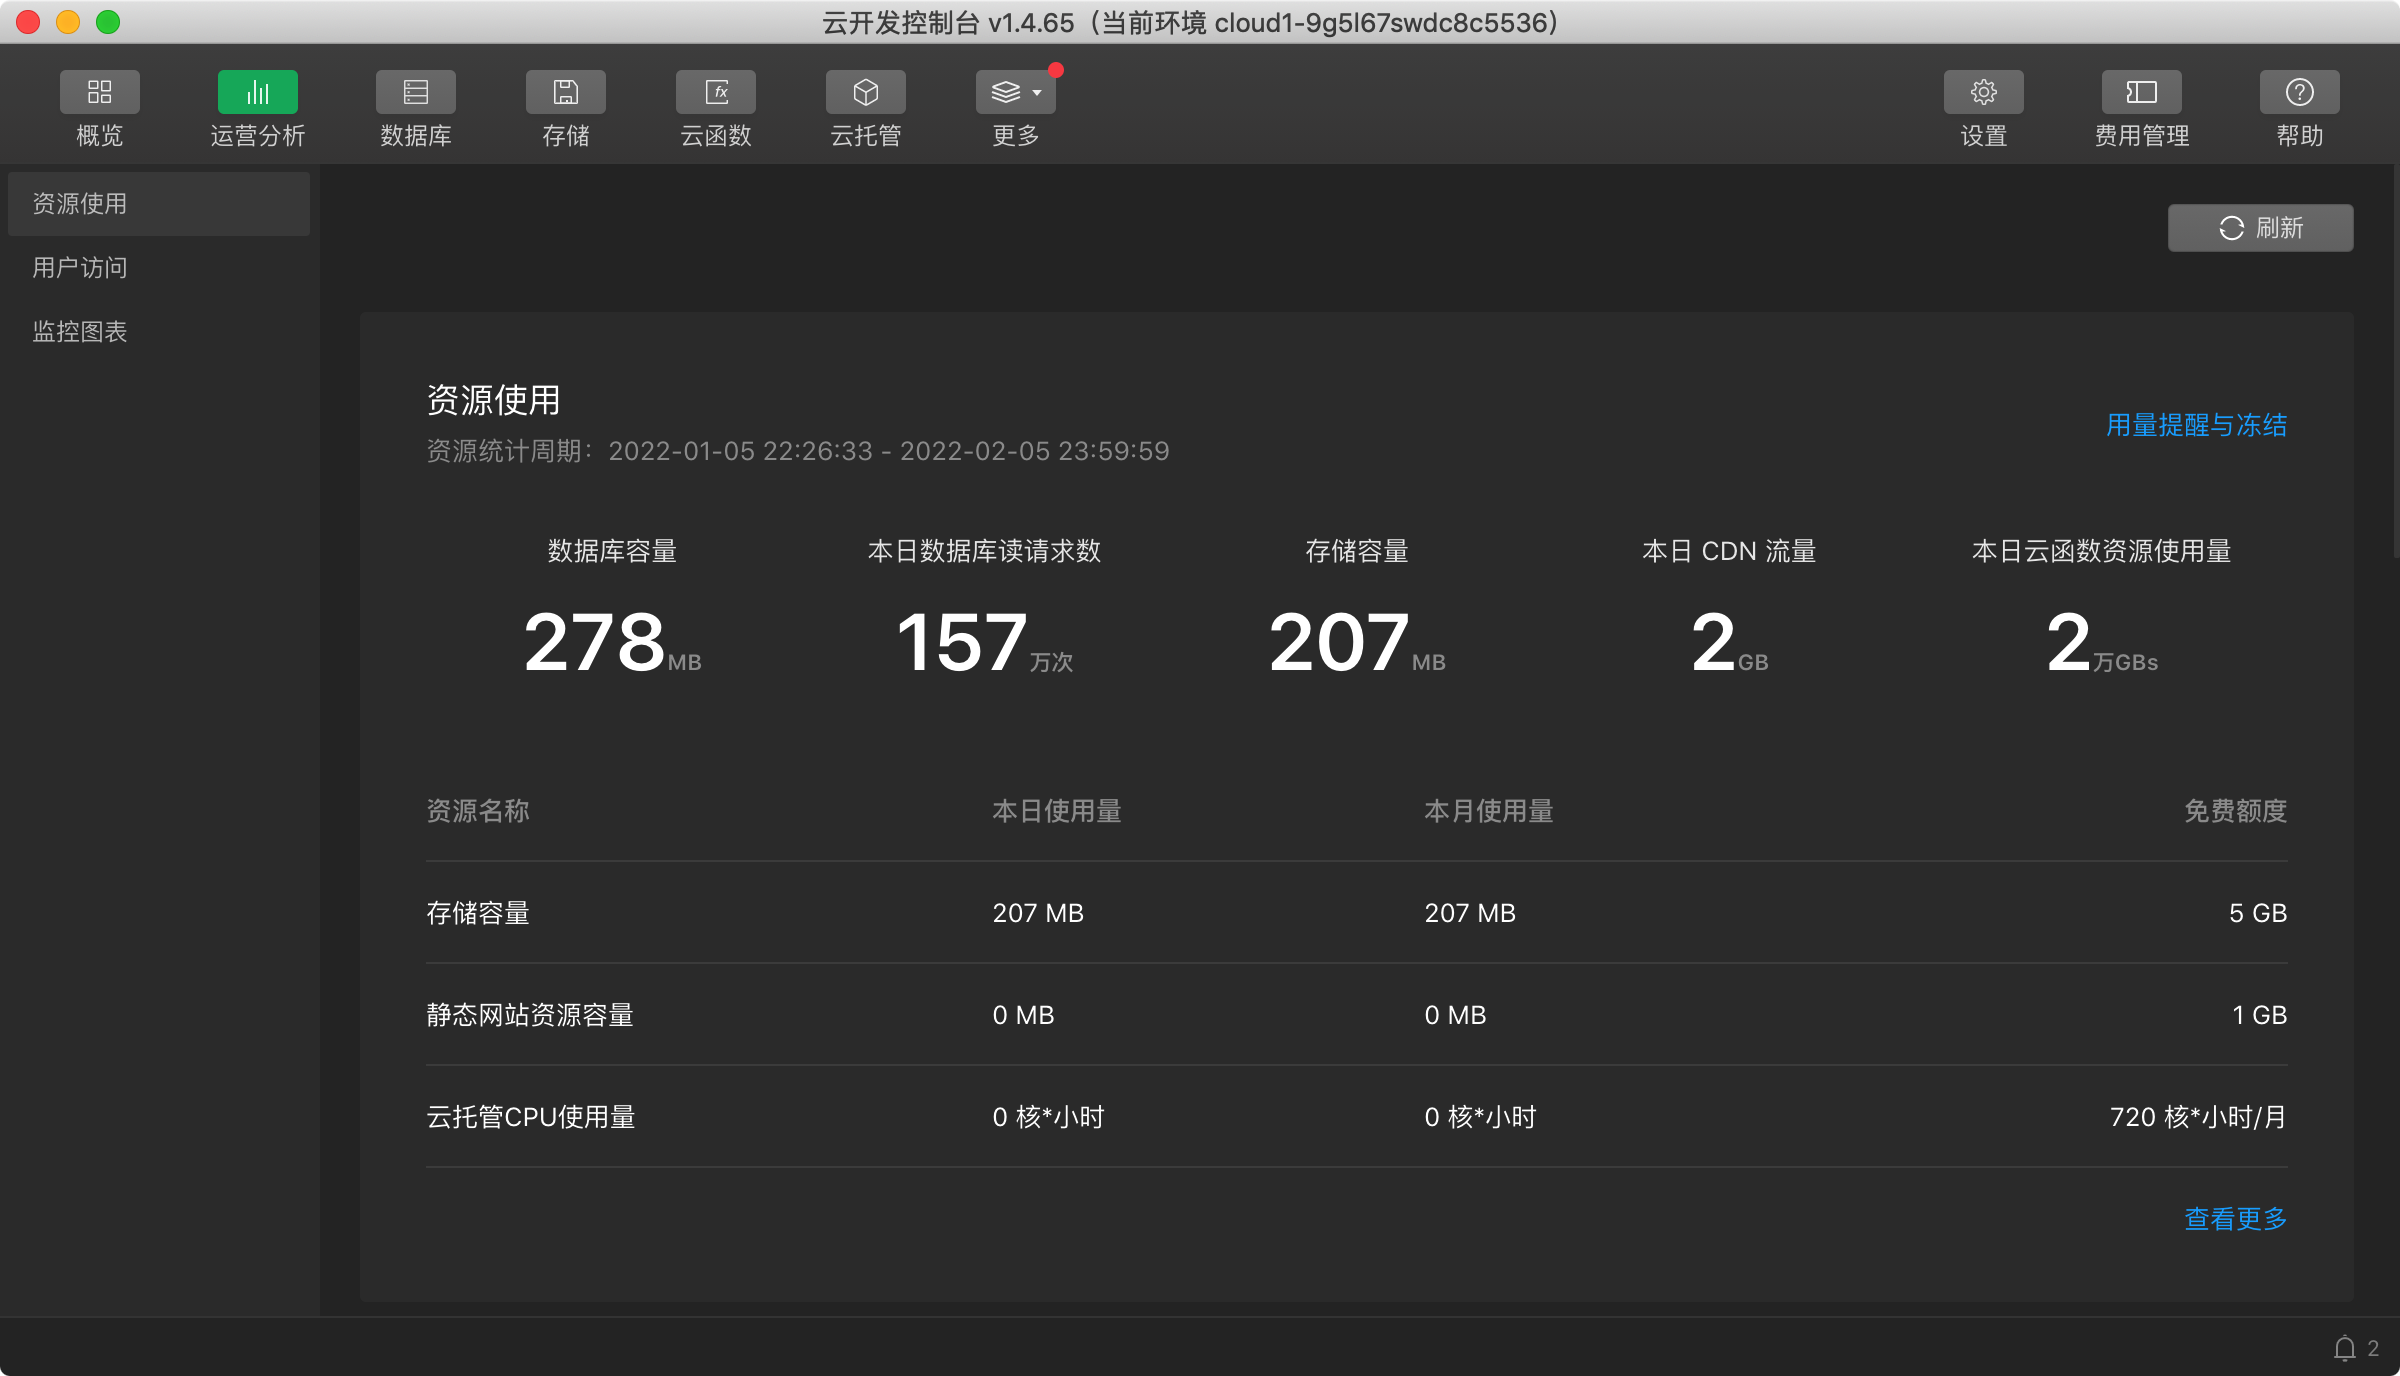Open the 概览 overview icon

[99, 93]
